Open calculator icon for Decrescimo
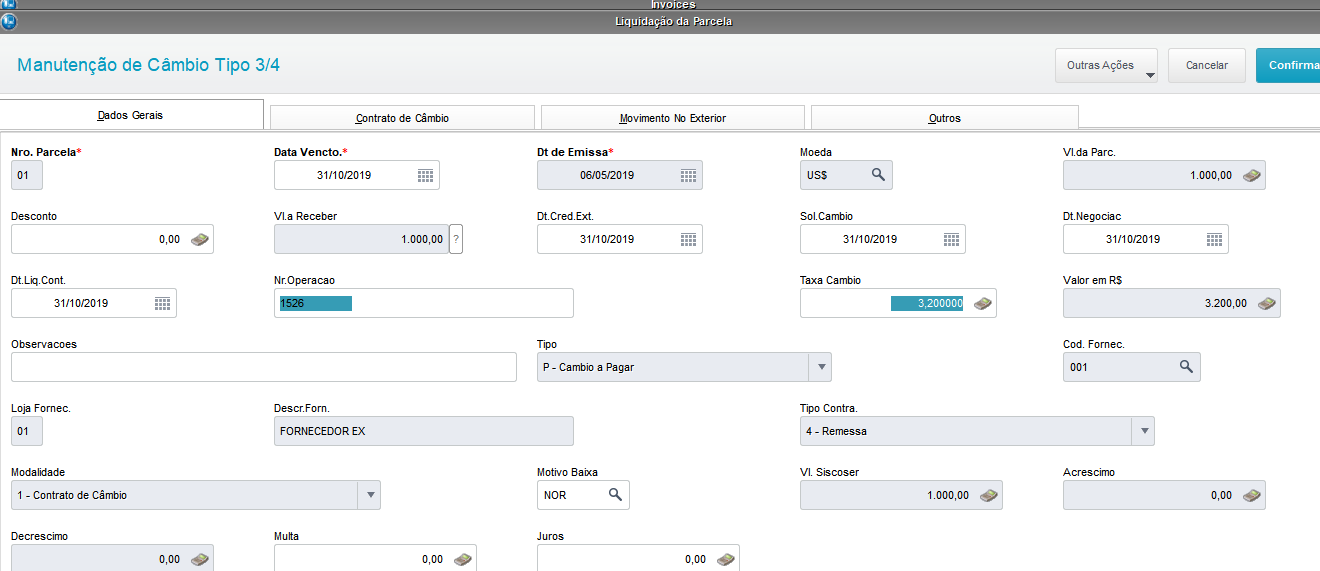 (200, 559)
